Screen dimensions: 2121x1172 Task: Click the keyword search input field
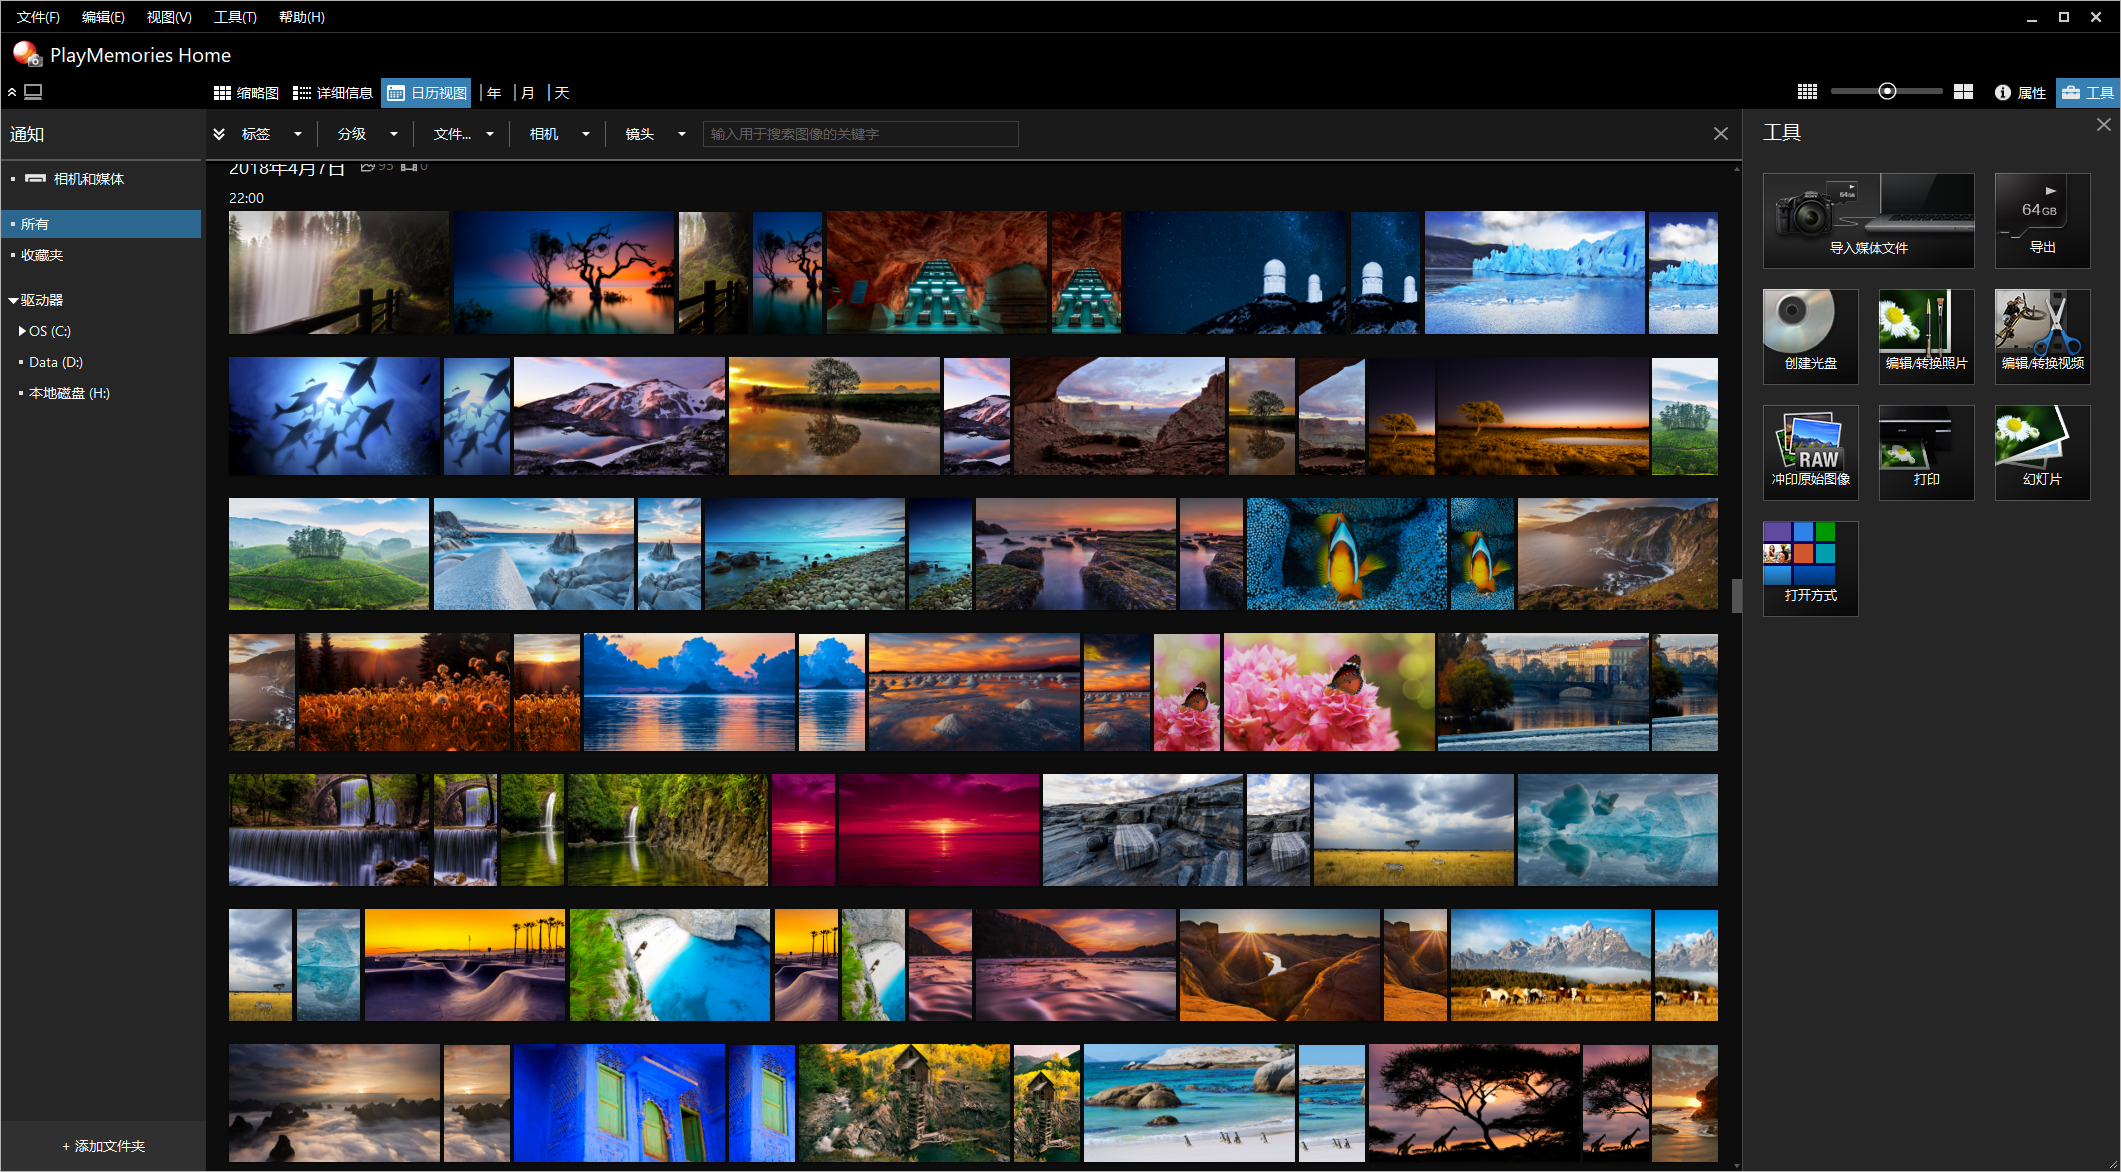coord(860,134)
